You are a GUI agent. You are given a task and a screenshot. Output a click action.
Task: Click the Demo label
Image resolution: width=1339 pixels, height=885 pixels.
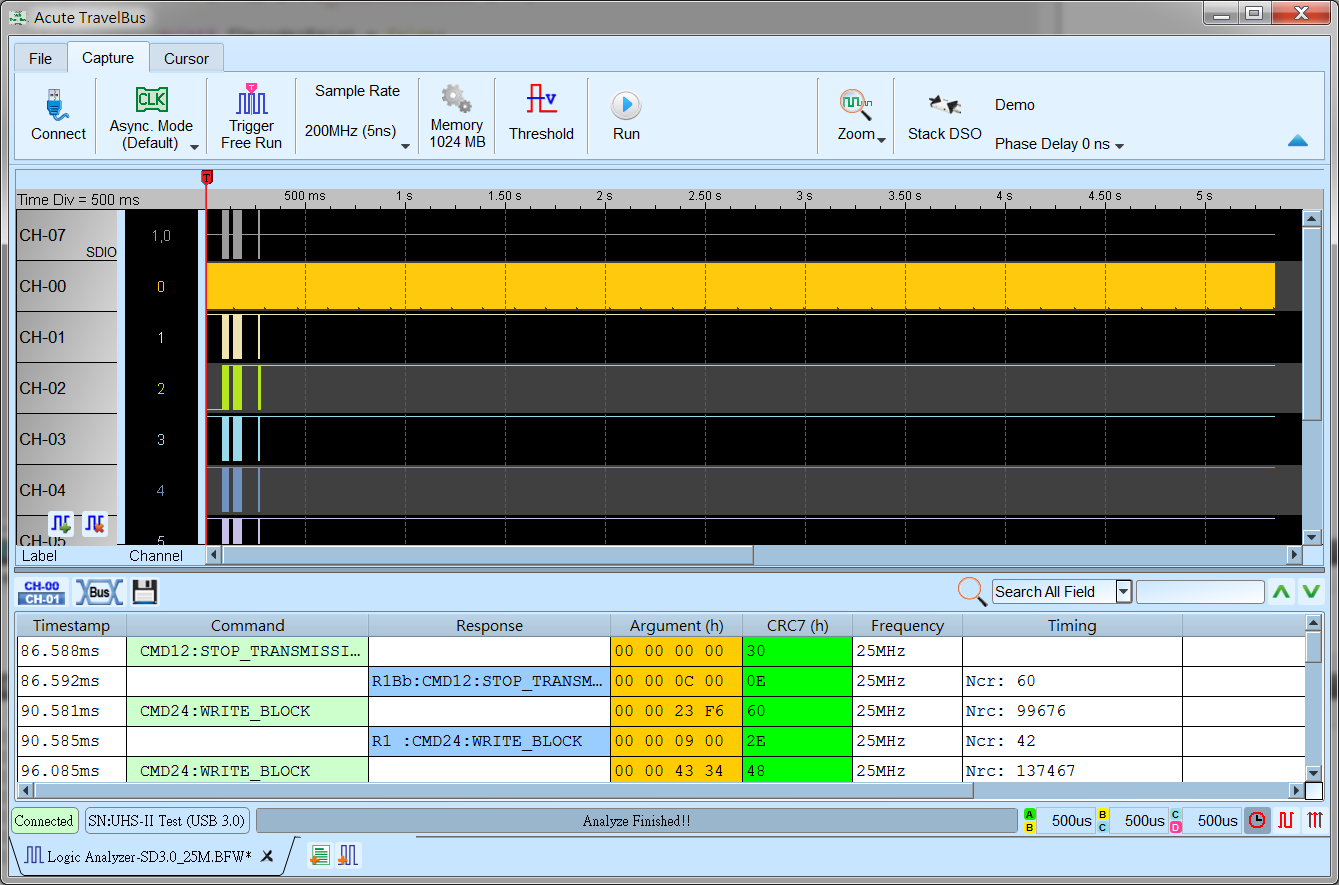pyautogui.click(x=1015, y=105)
